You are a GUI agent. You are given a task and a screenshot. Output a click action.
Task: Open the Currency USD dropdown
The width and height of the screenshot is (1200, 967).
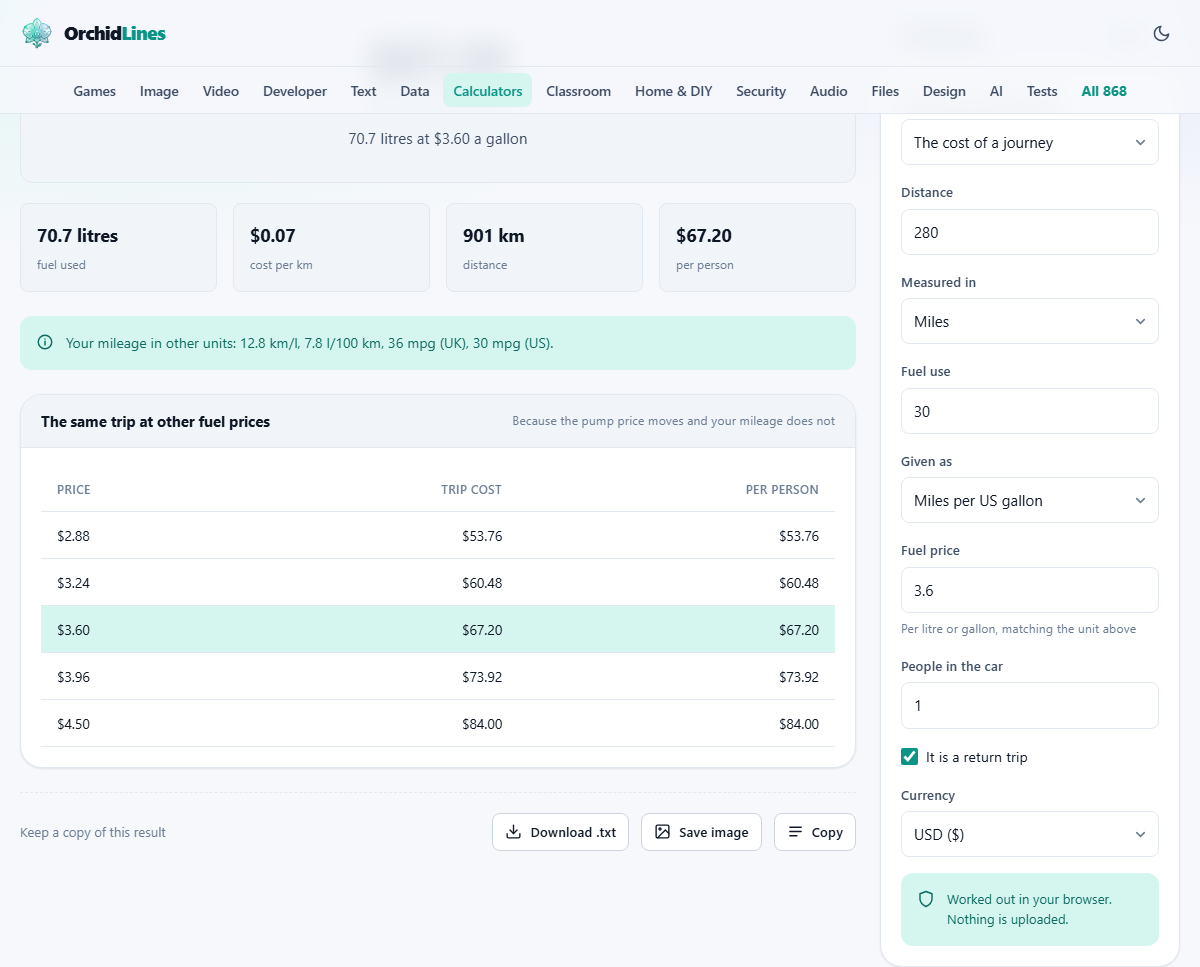[x=1030, y=834]
